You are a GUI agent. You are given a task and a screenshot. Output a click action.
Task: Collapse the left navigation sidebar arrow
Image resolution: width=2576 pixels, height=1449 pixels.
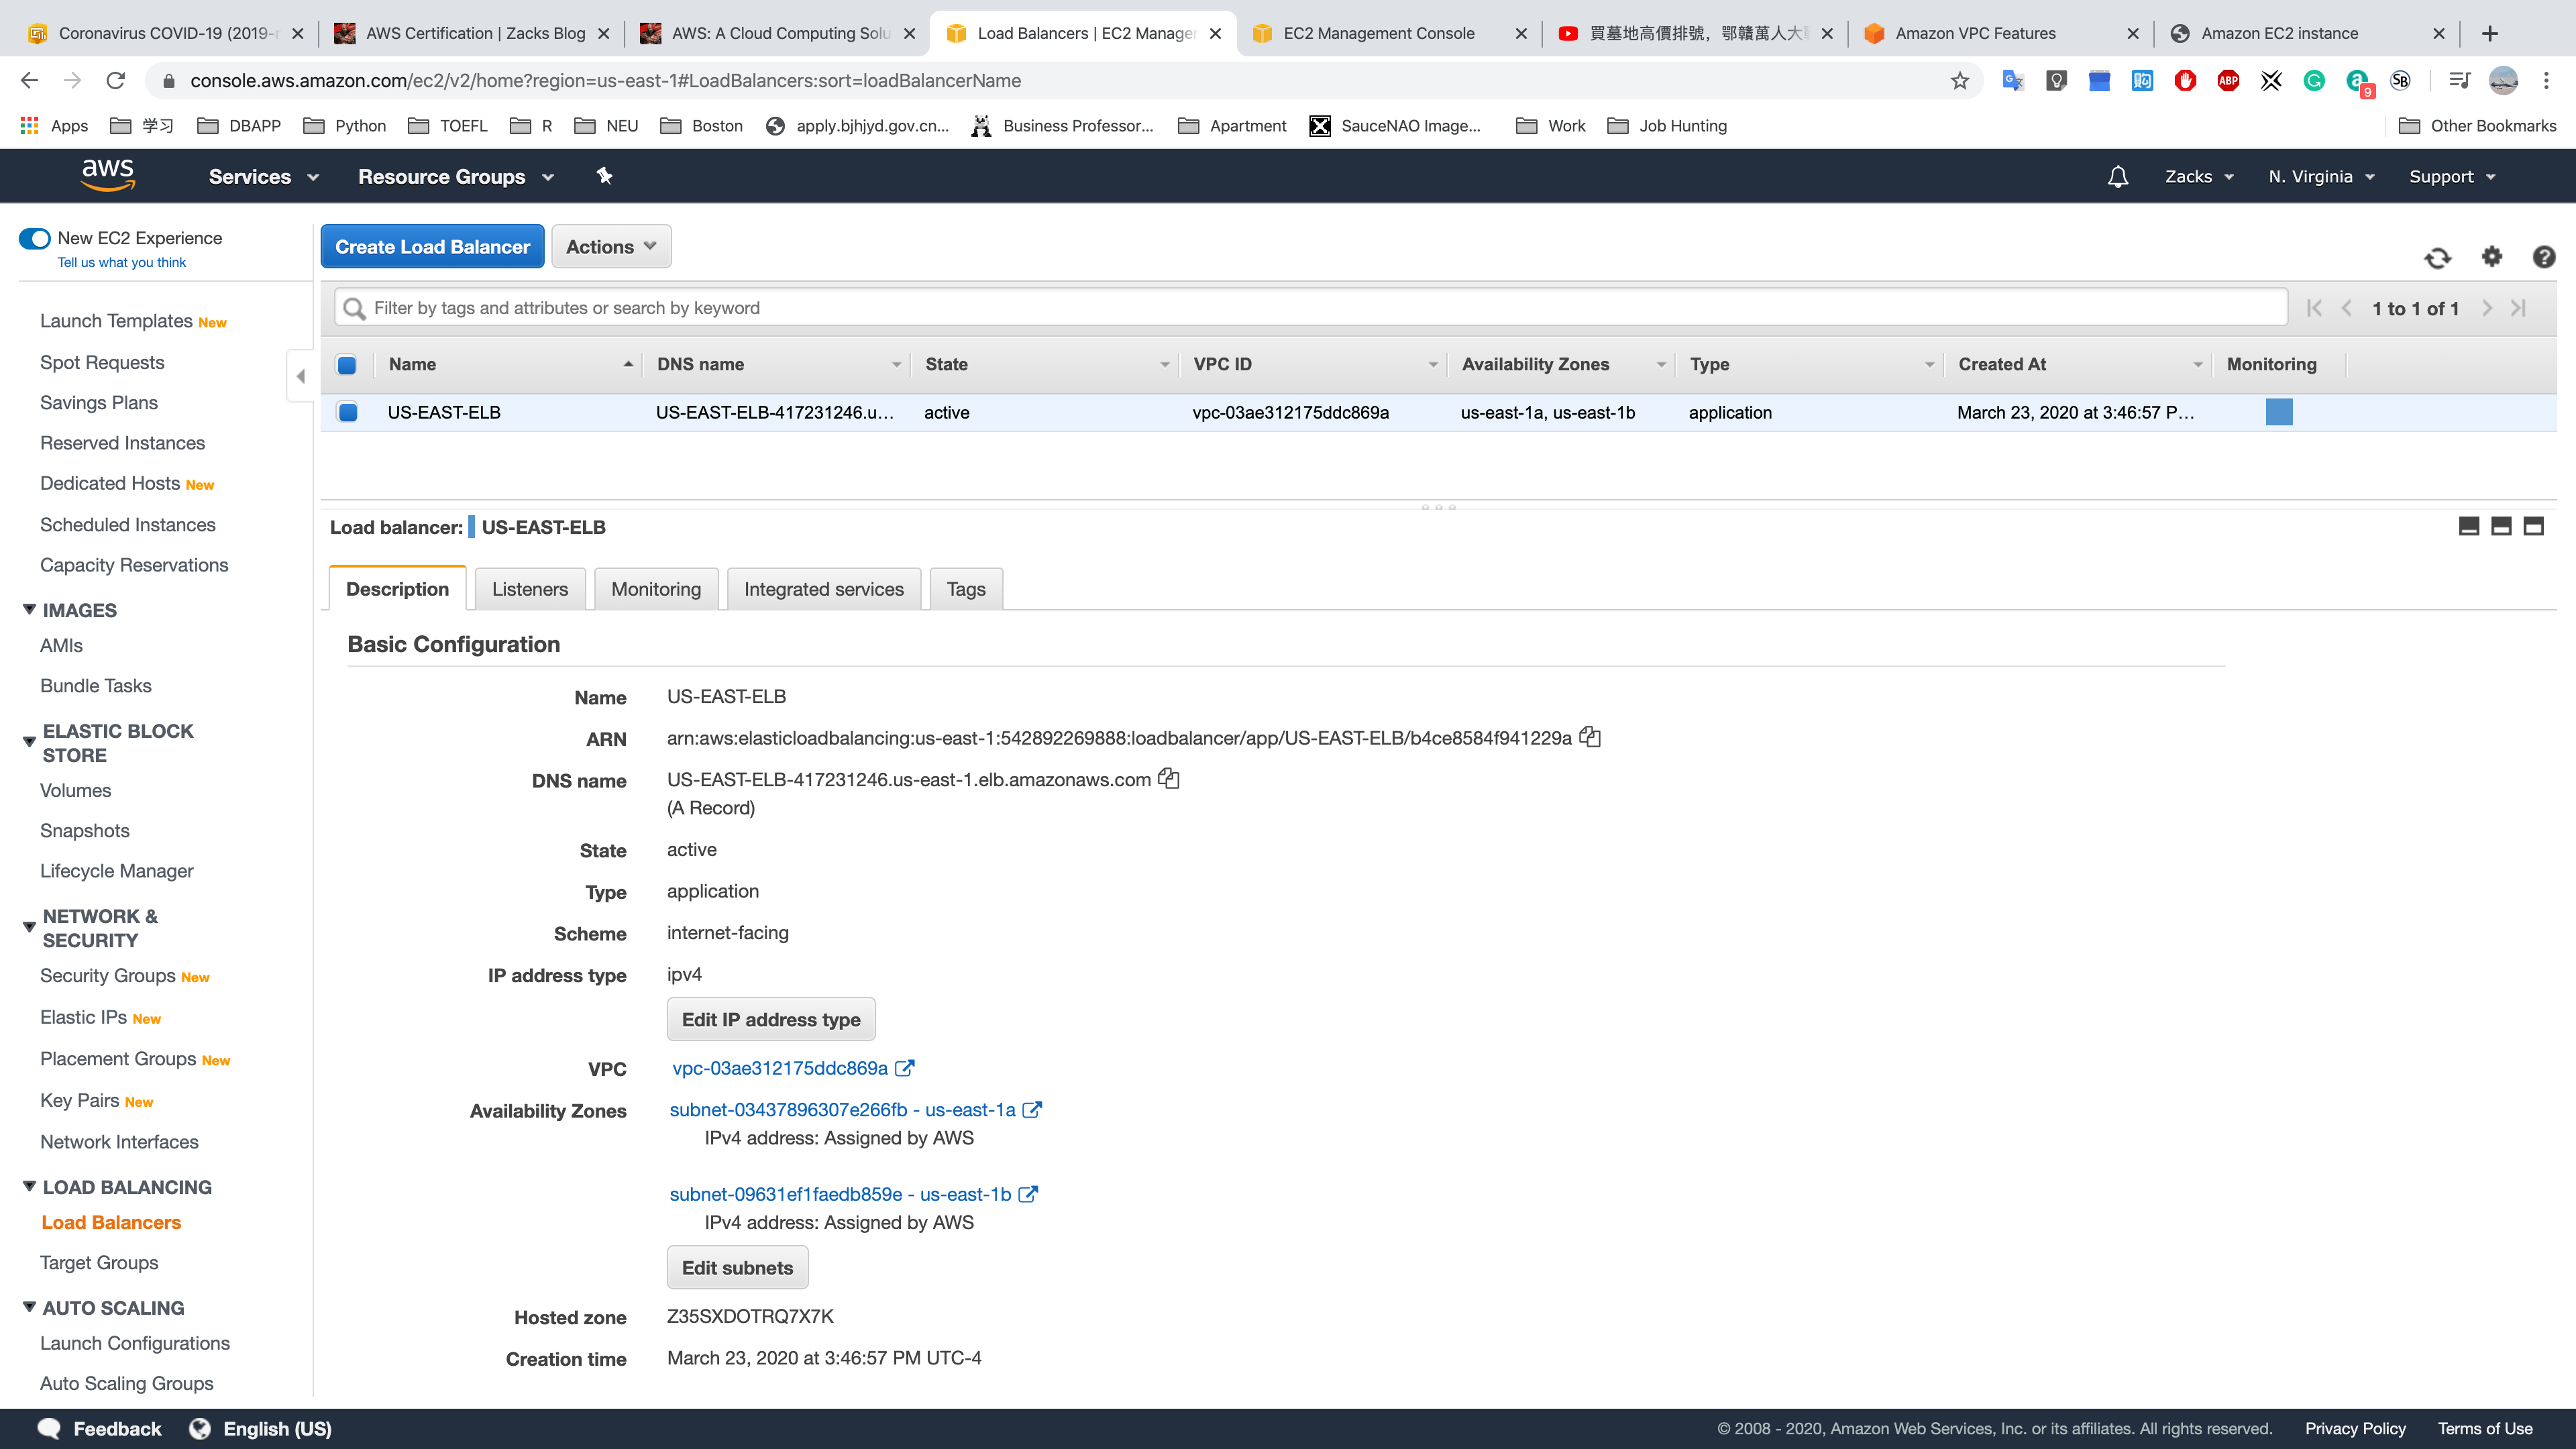click(x=300, y=376)
